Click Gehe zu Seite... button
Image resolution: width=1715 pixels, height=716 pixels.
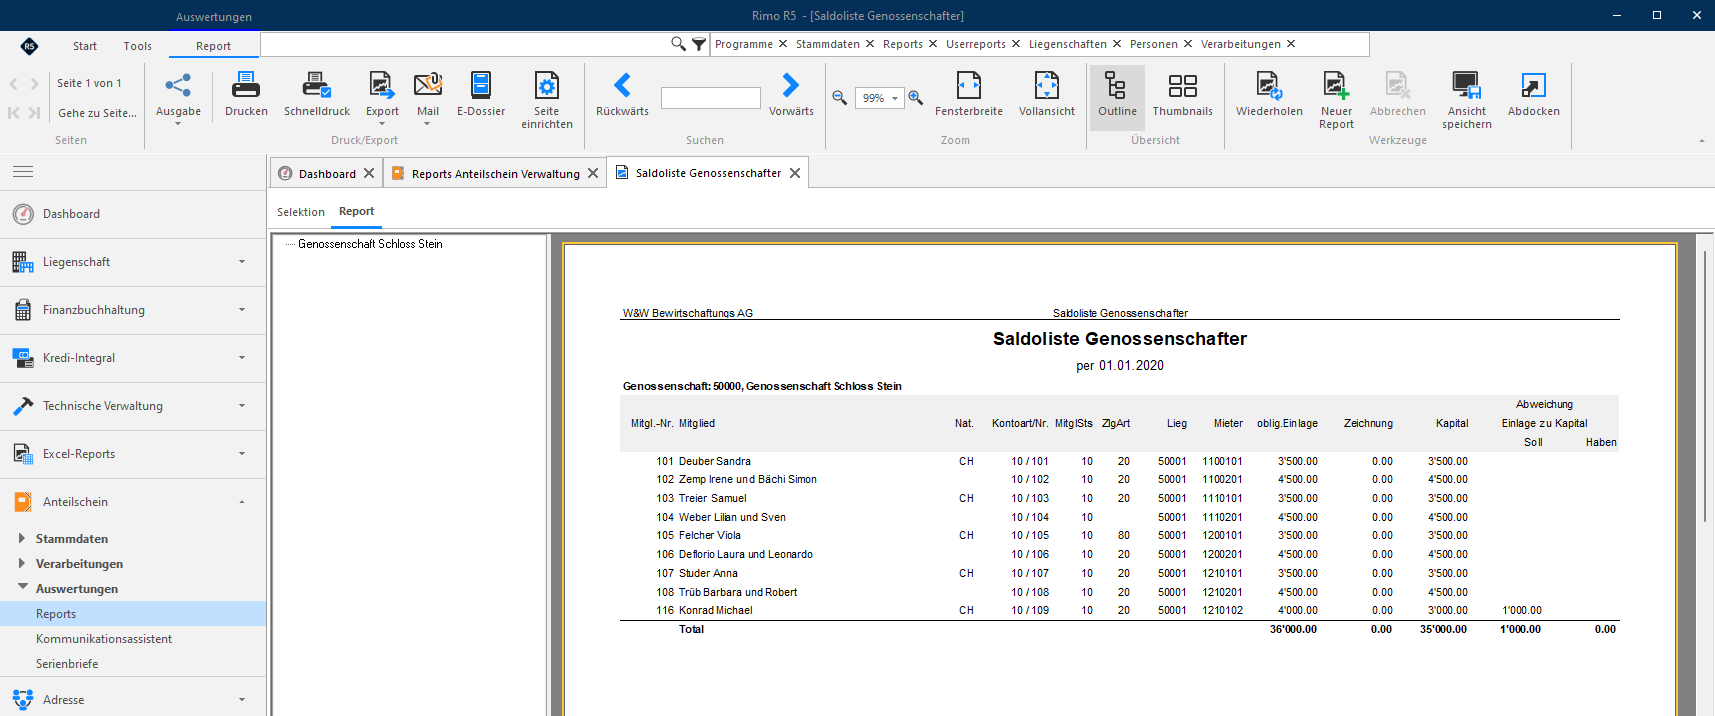97,113
